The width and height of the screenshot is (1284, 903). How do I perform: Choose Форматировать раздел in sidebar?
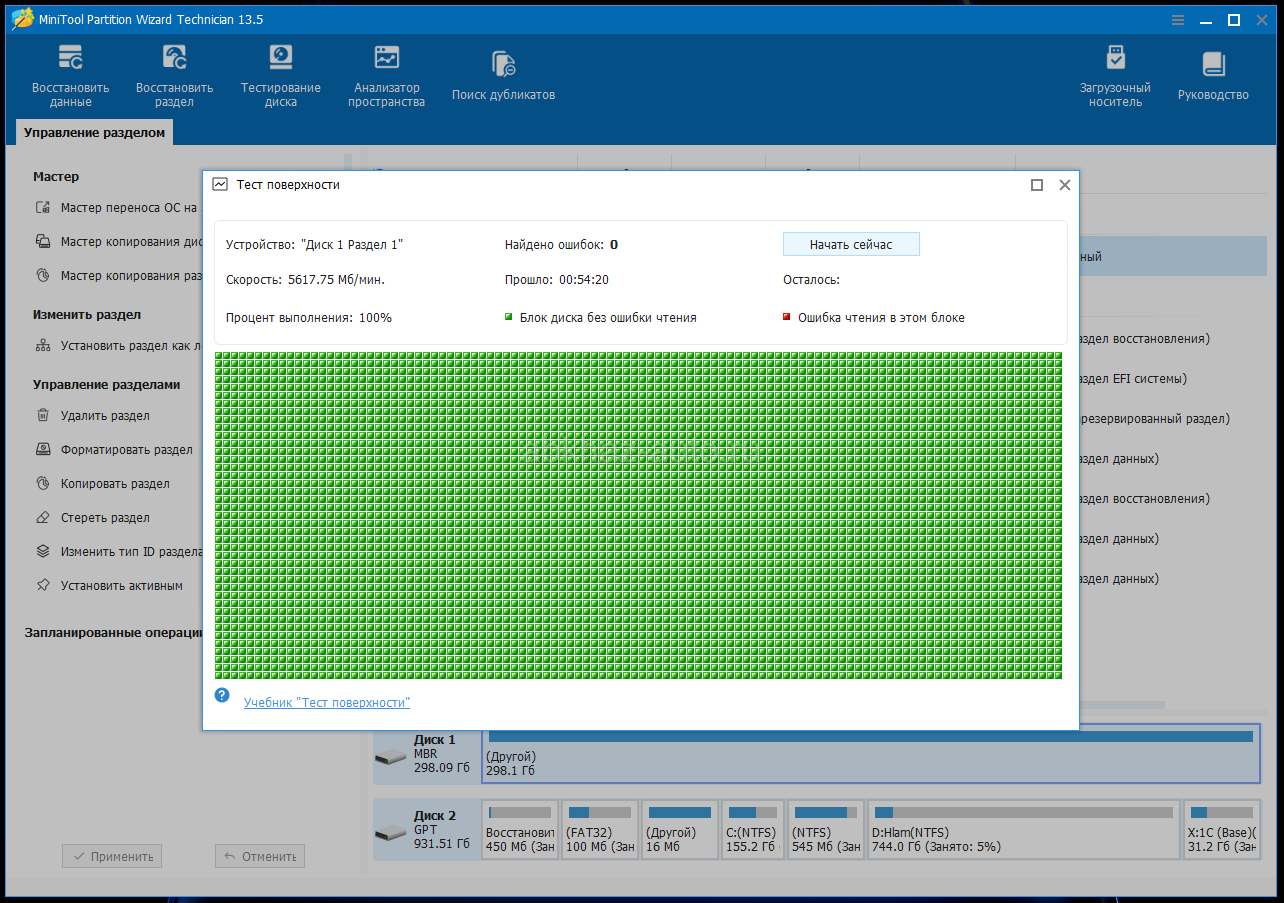(126, 450)
